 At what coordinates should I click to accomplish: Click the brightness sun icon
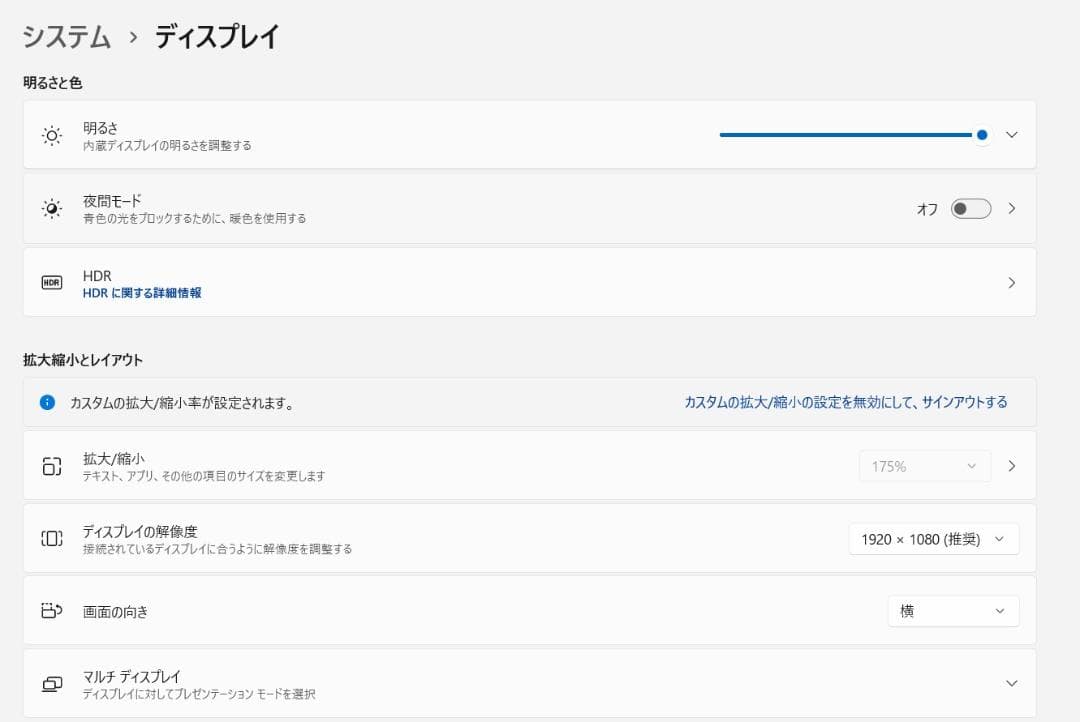click(52, 135)
